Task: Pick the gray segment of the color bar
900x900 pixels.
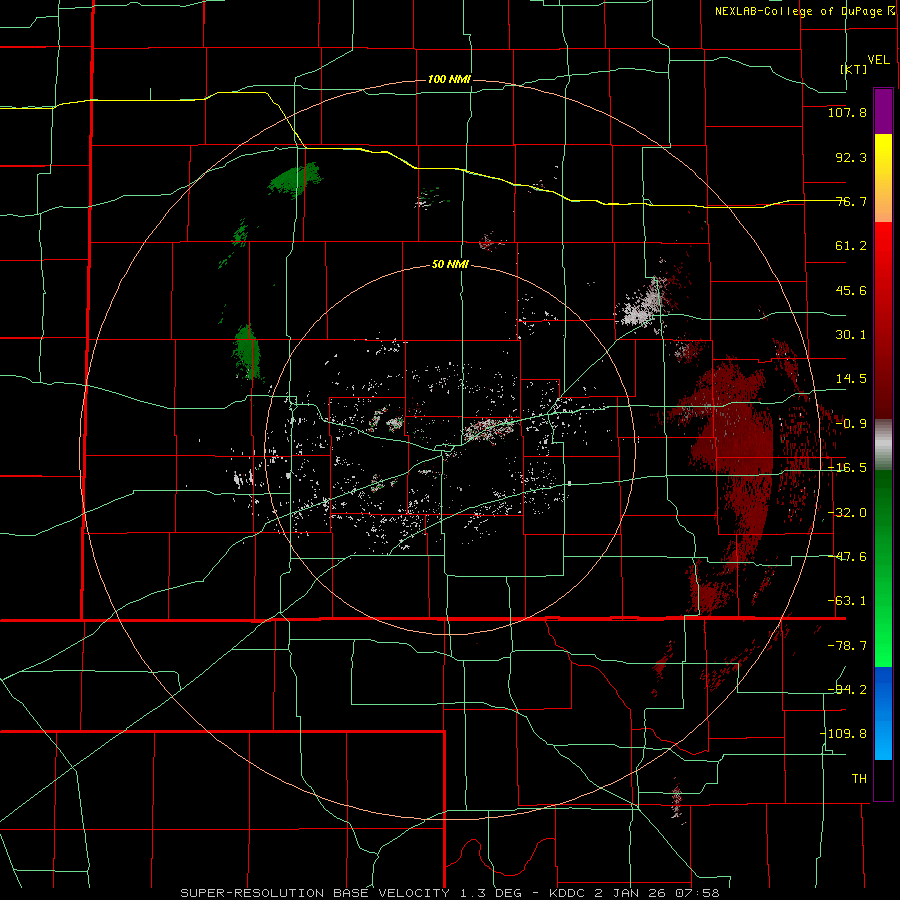Action: point(883,445)
